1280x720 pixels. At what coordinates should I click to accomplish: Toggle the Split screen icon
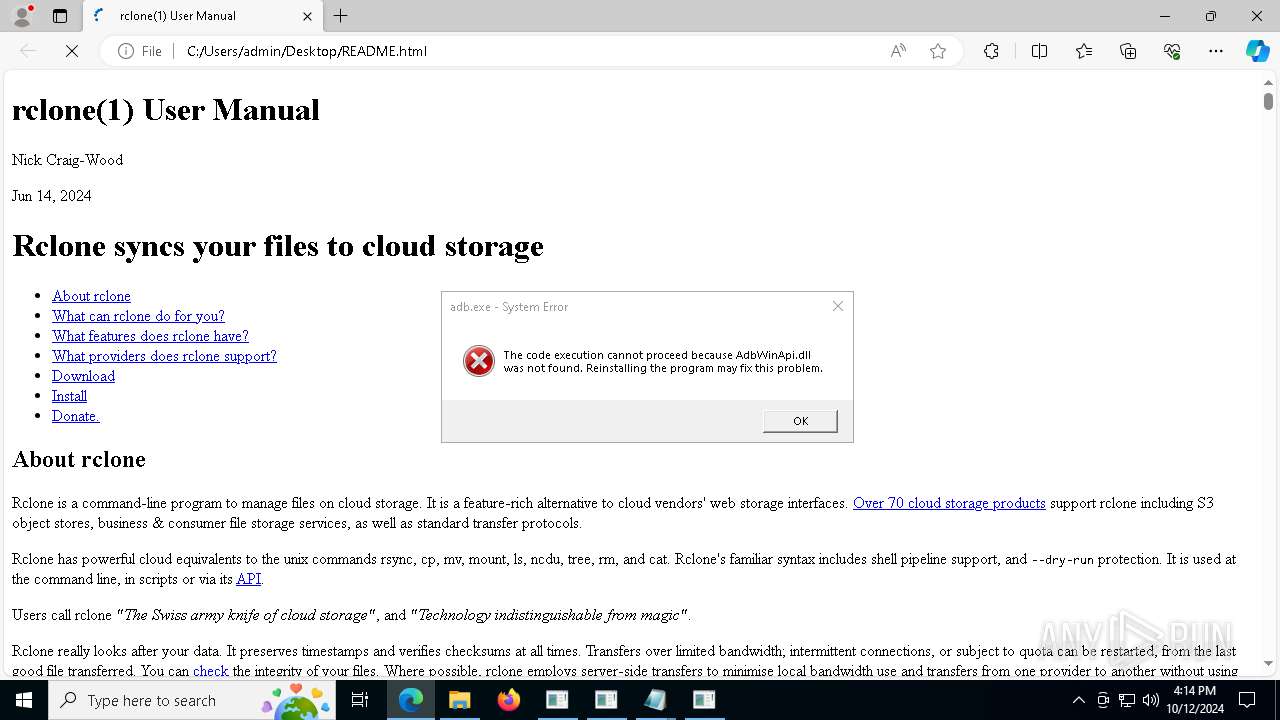(1039, 51)
